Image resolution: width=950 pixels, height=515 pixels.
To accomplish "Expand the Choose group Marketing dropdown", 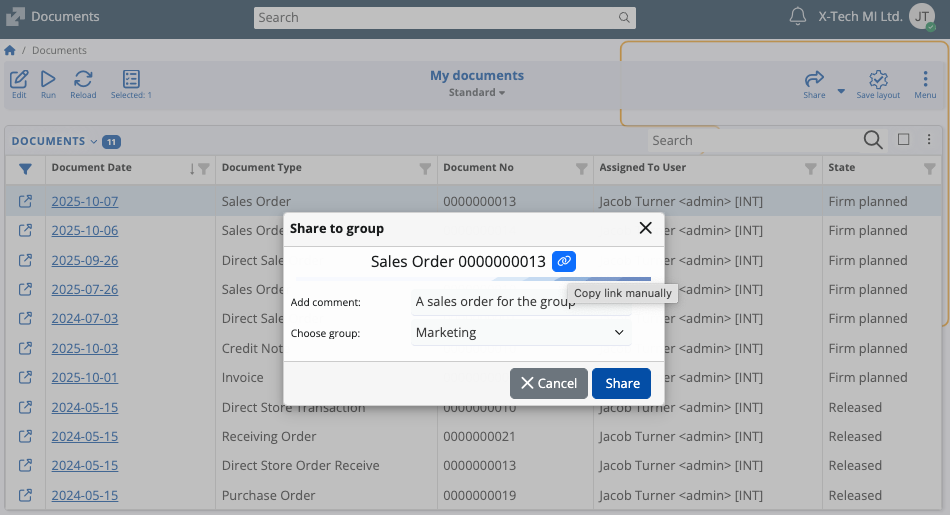I will point(521,332).
